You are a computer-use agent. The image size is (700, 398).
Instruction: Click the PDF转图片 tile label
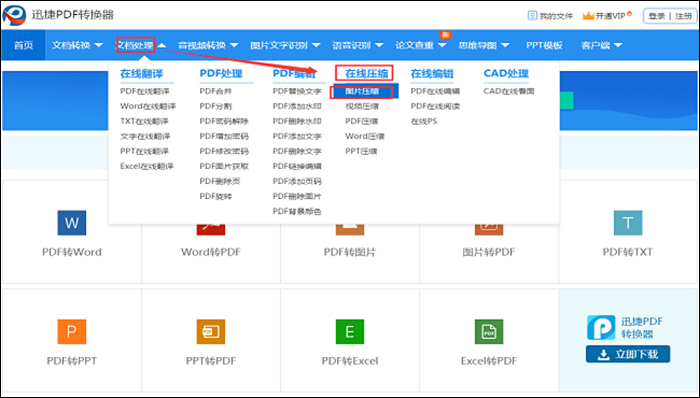coord(350,252)
